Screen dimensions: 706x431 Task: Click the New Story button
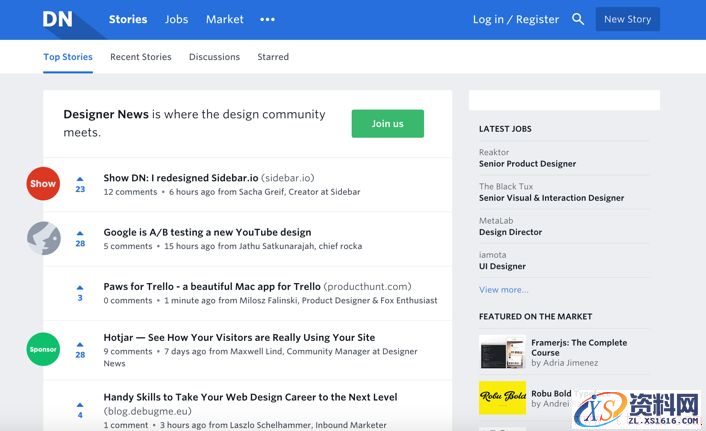click(627, 19)
